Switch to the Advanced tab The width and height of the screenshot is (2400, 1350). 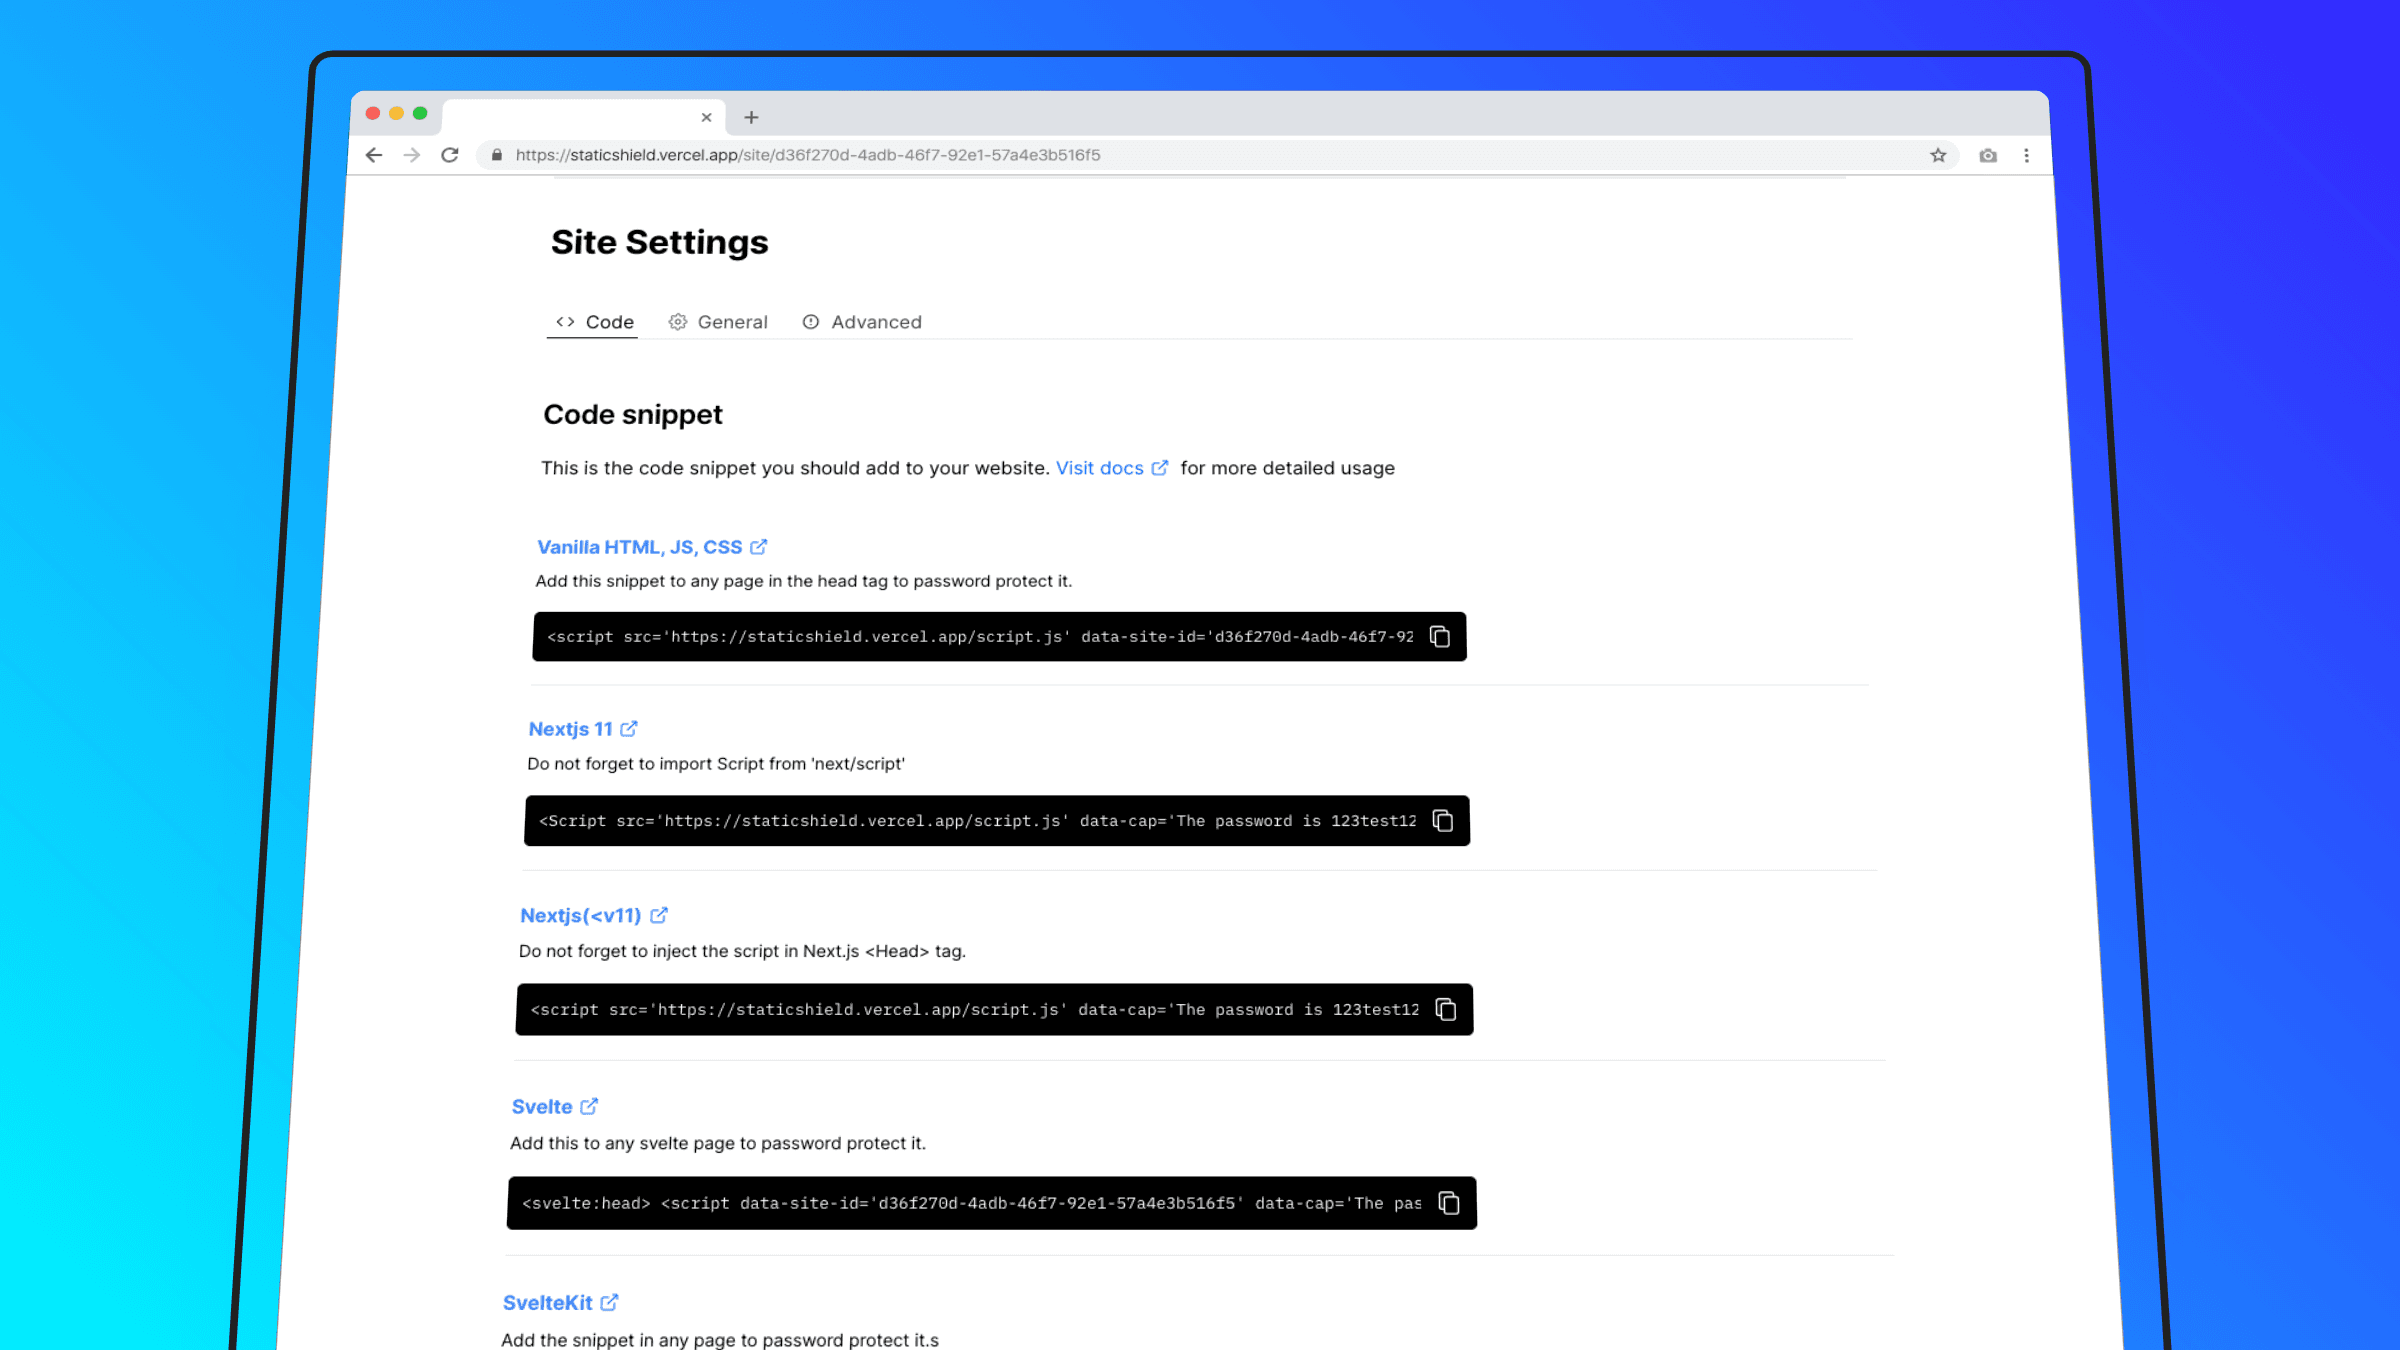(x=875, y=321)
